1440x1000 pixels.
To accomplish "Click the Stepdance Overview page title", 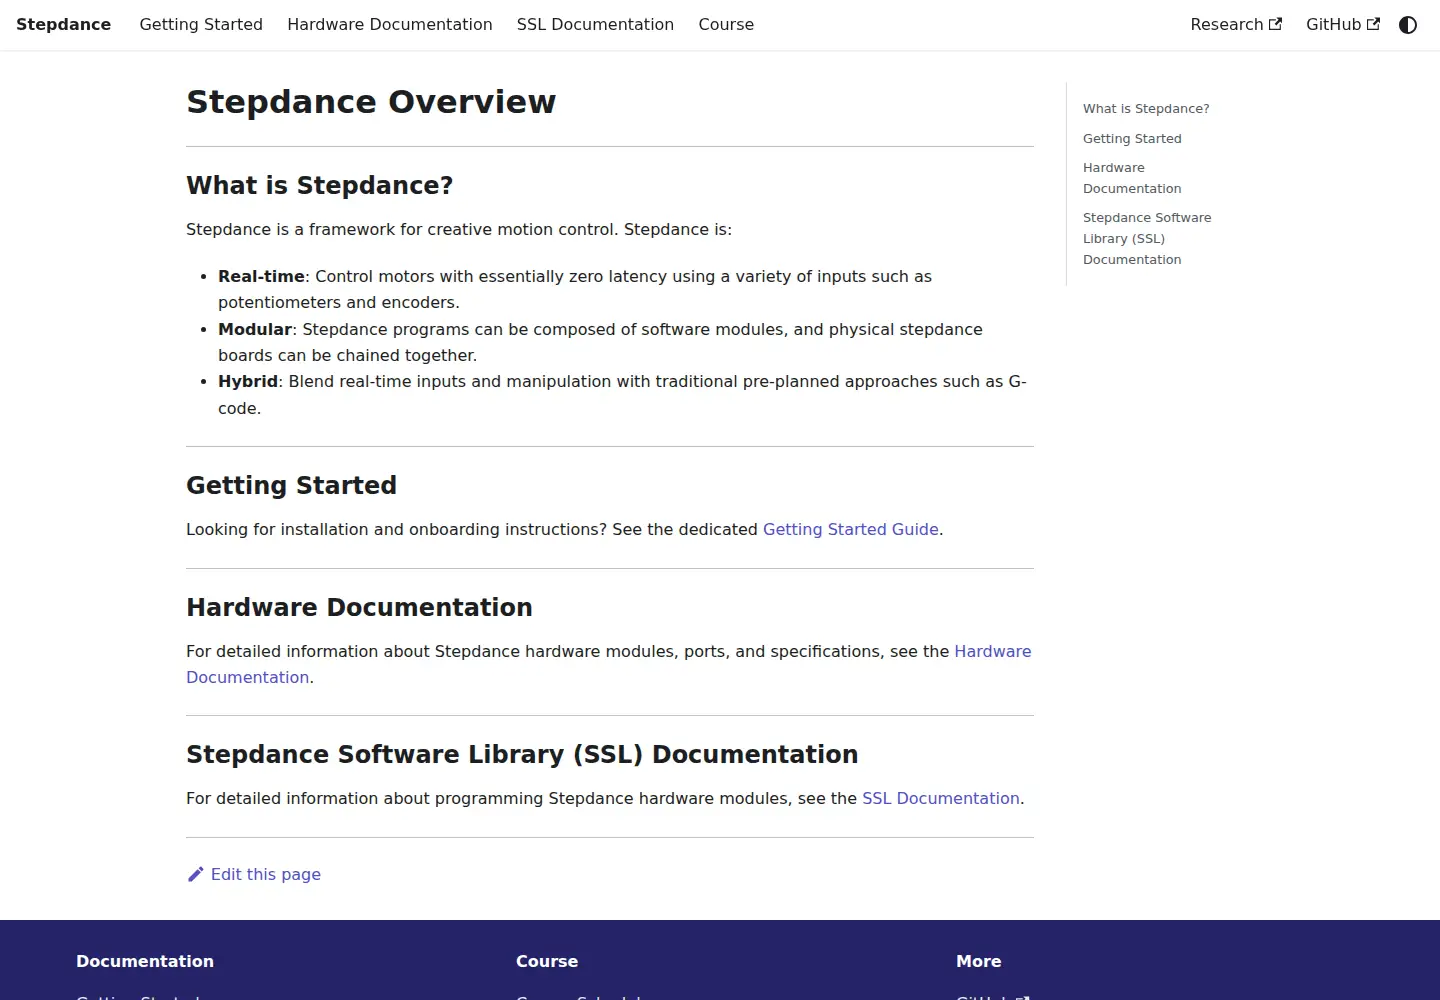I will 371,102.
